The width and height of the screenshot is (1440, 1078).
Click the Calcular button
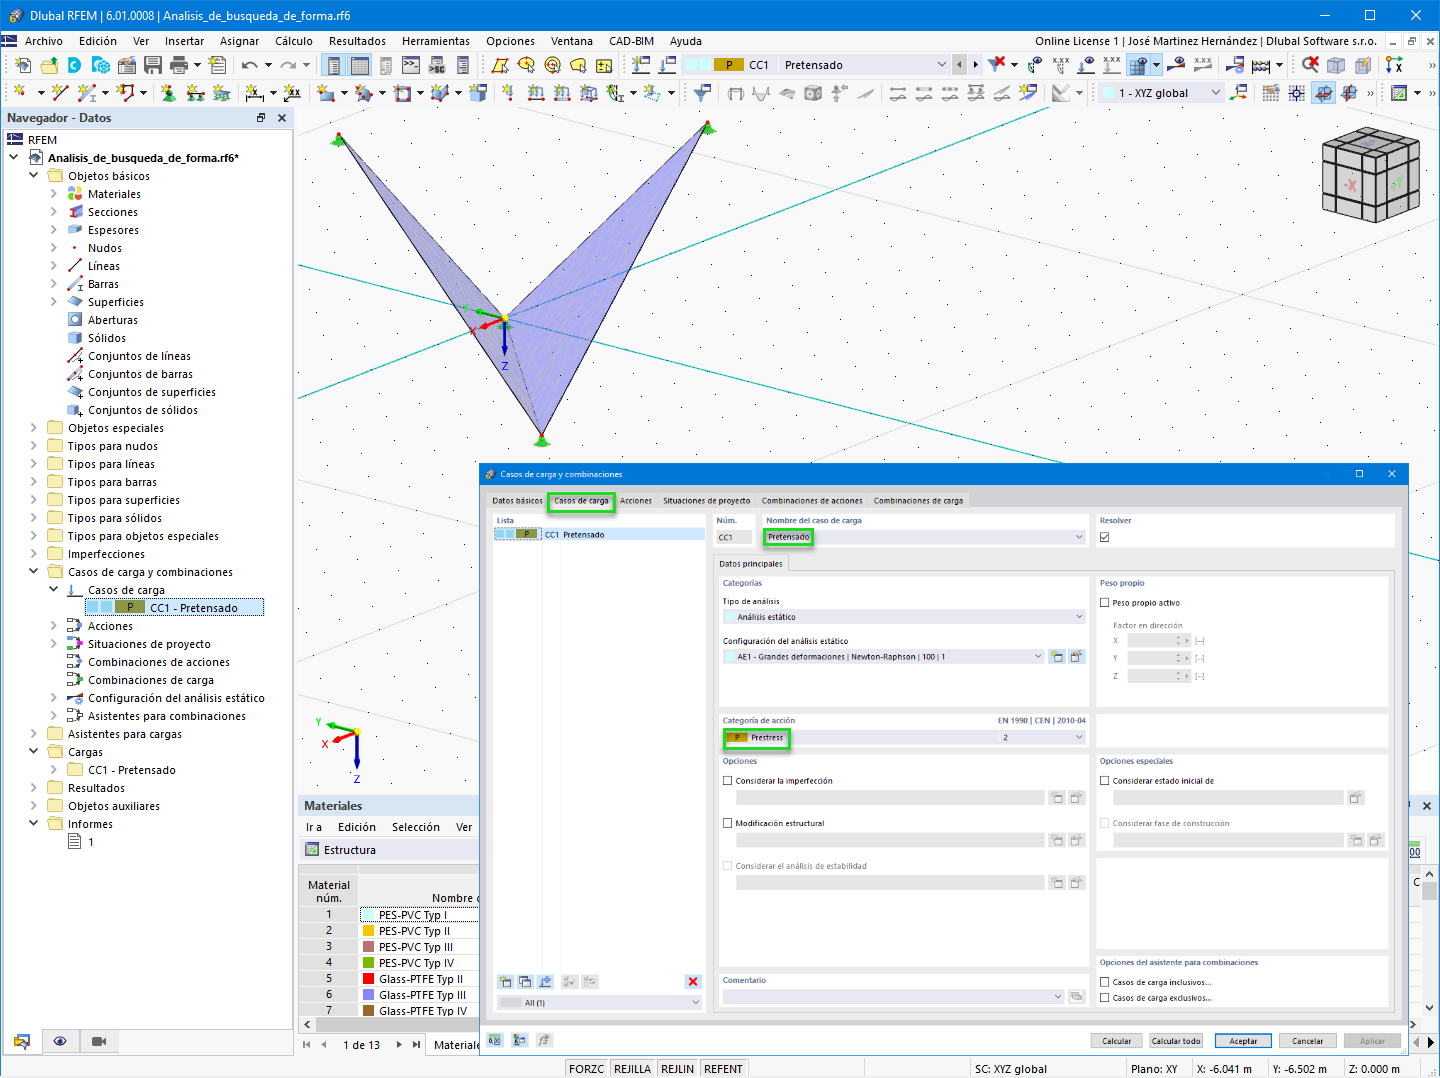(x=1117, y=1041)
